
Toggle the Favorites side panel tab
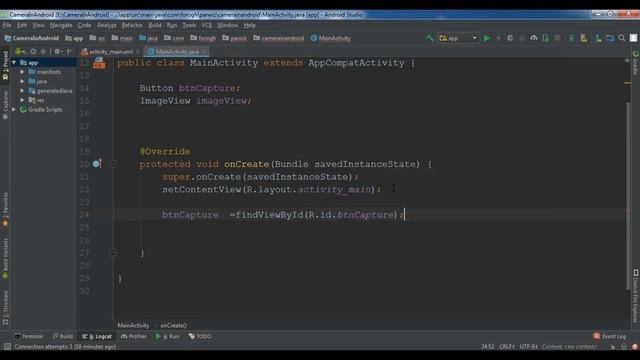(x=5, y=210)
